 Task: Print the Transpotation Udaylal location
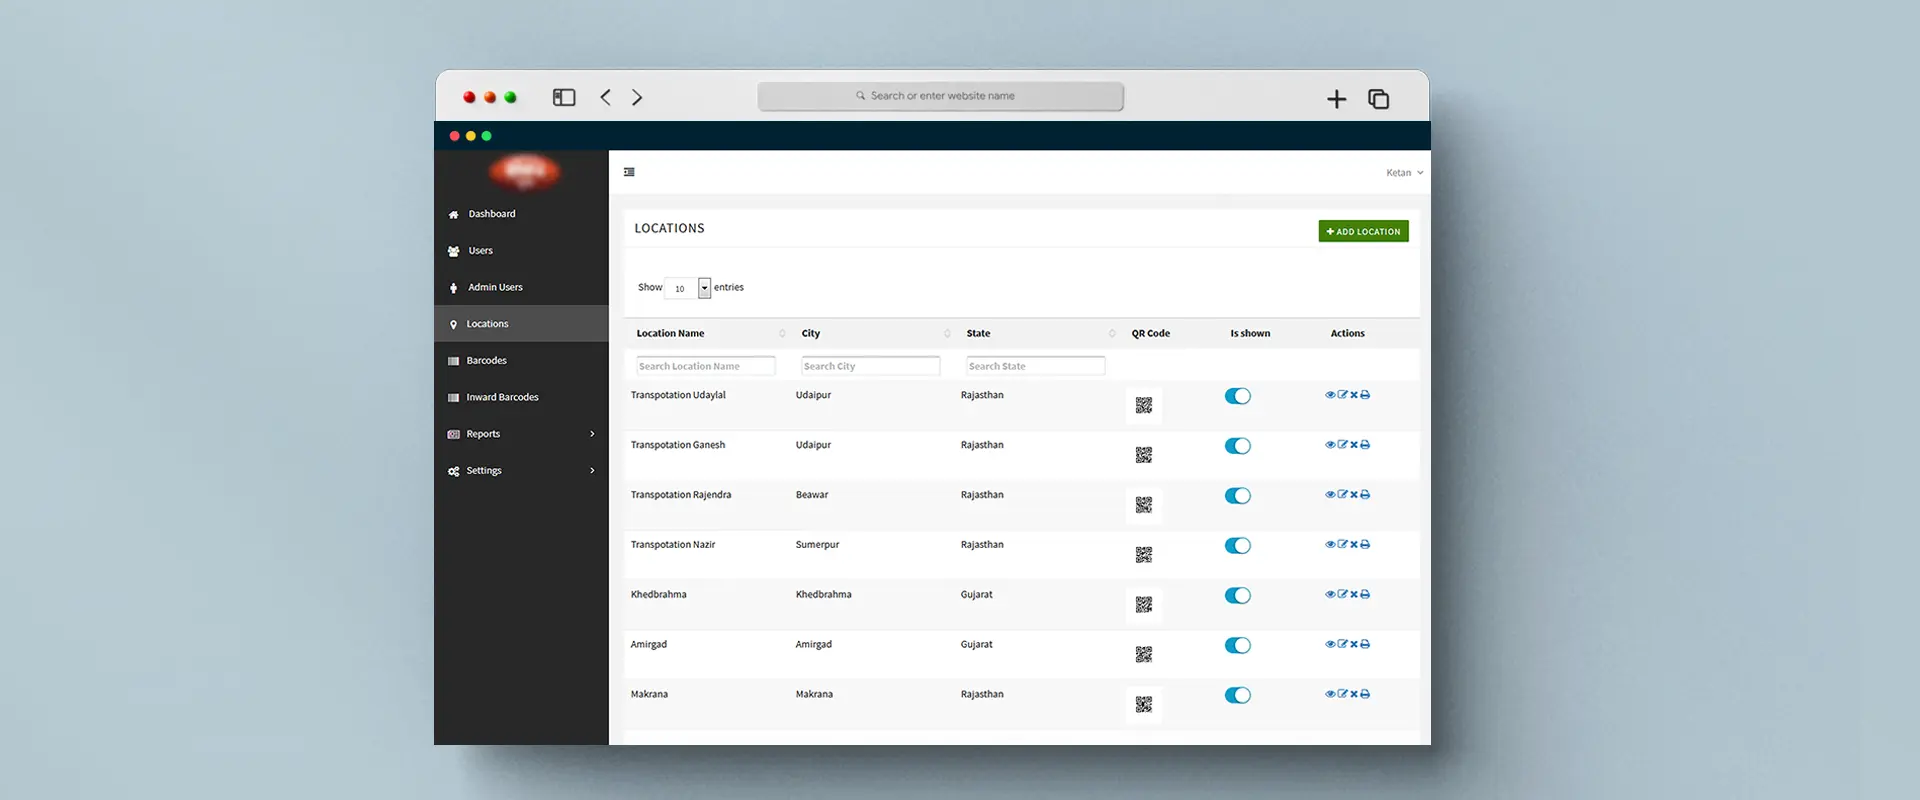1365,395
